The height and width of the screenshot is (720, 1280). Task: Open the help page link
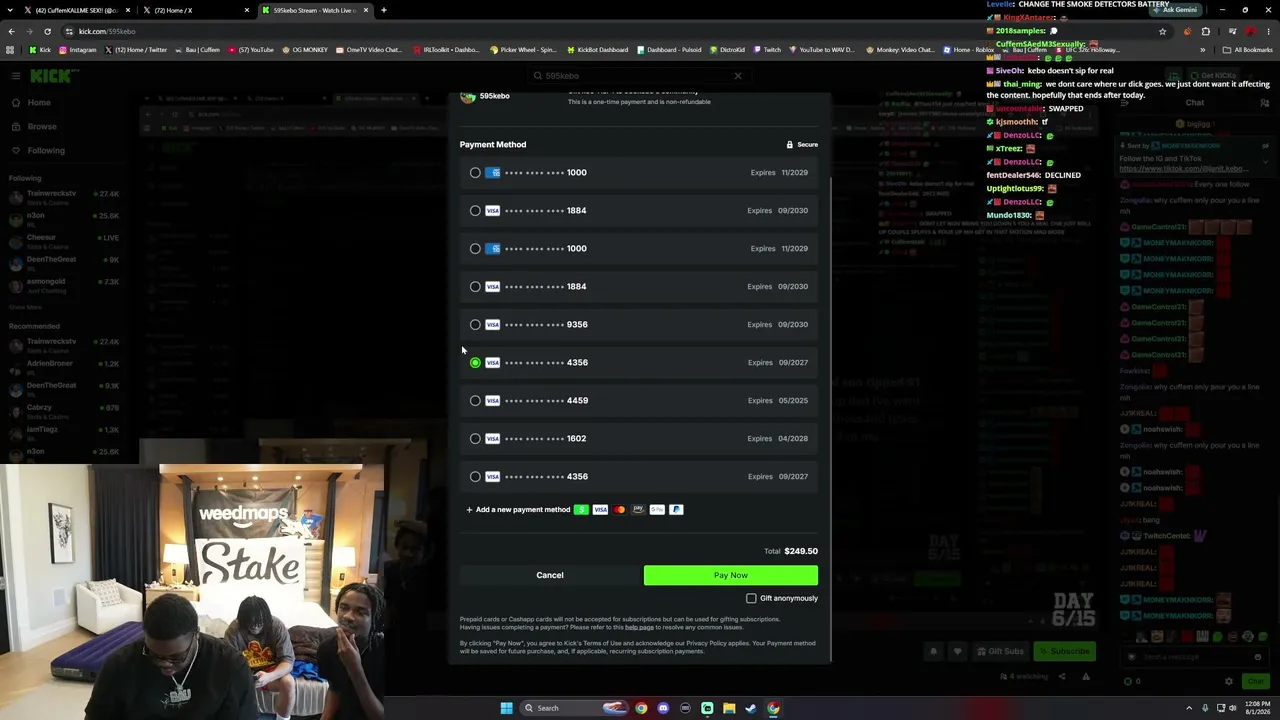click(x=639, y=627)
